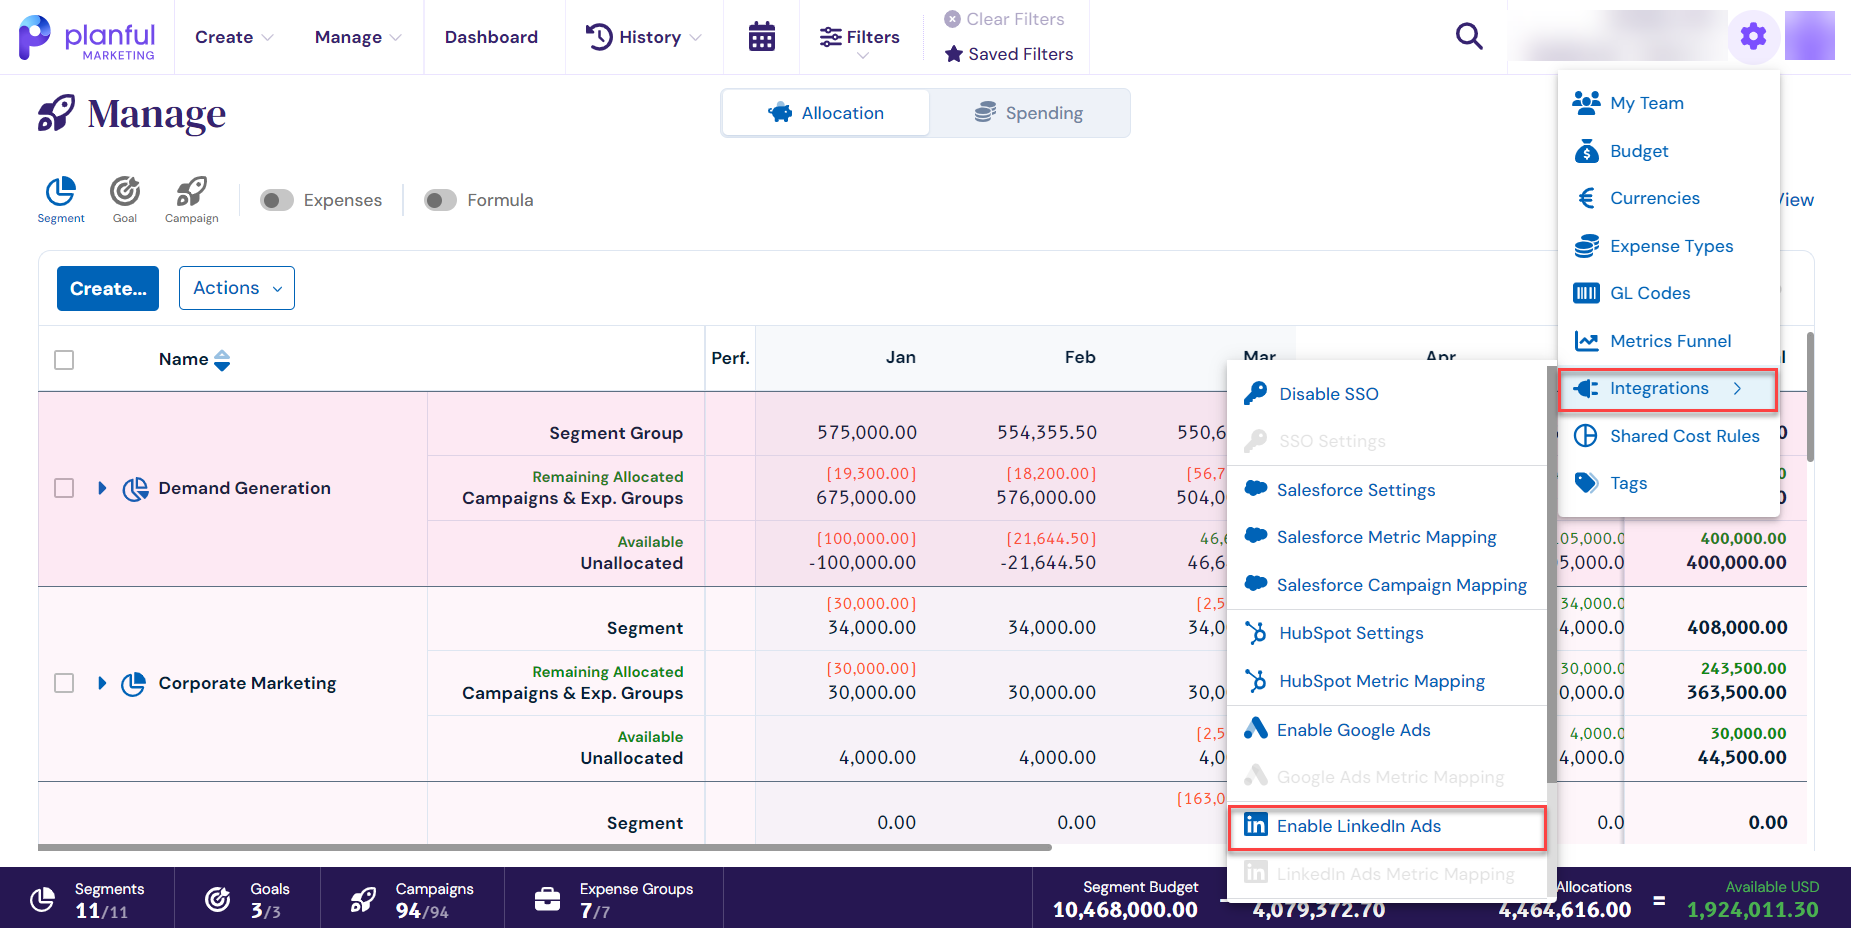Open Saved Filters
The width and height of the screenshot is (1851, 928).
(x=1009, y=54)
